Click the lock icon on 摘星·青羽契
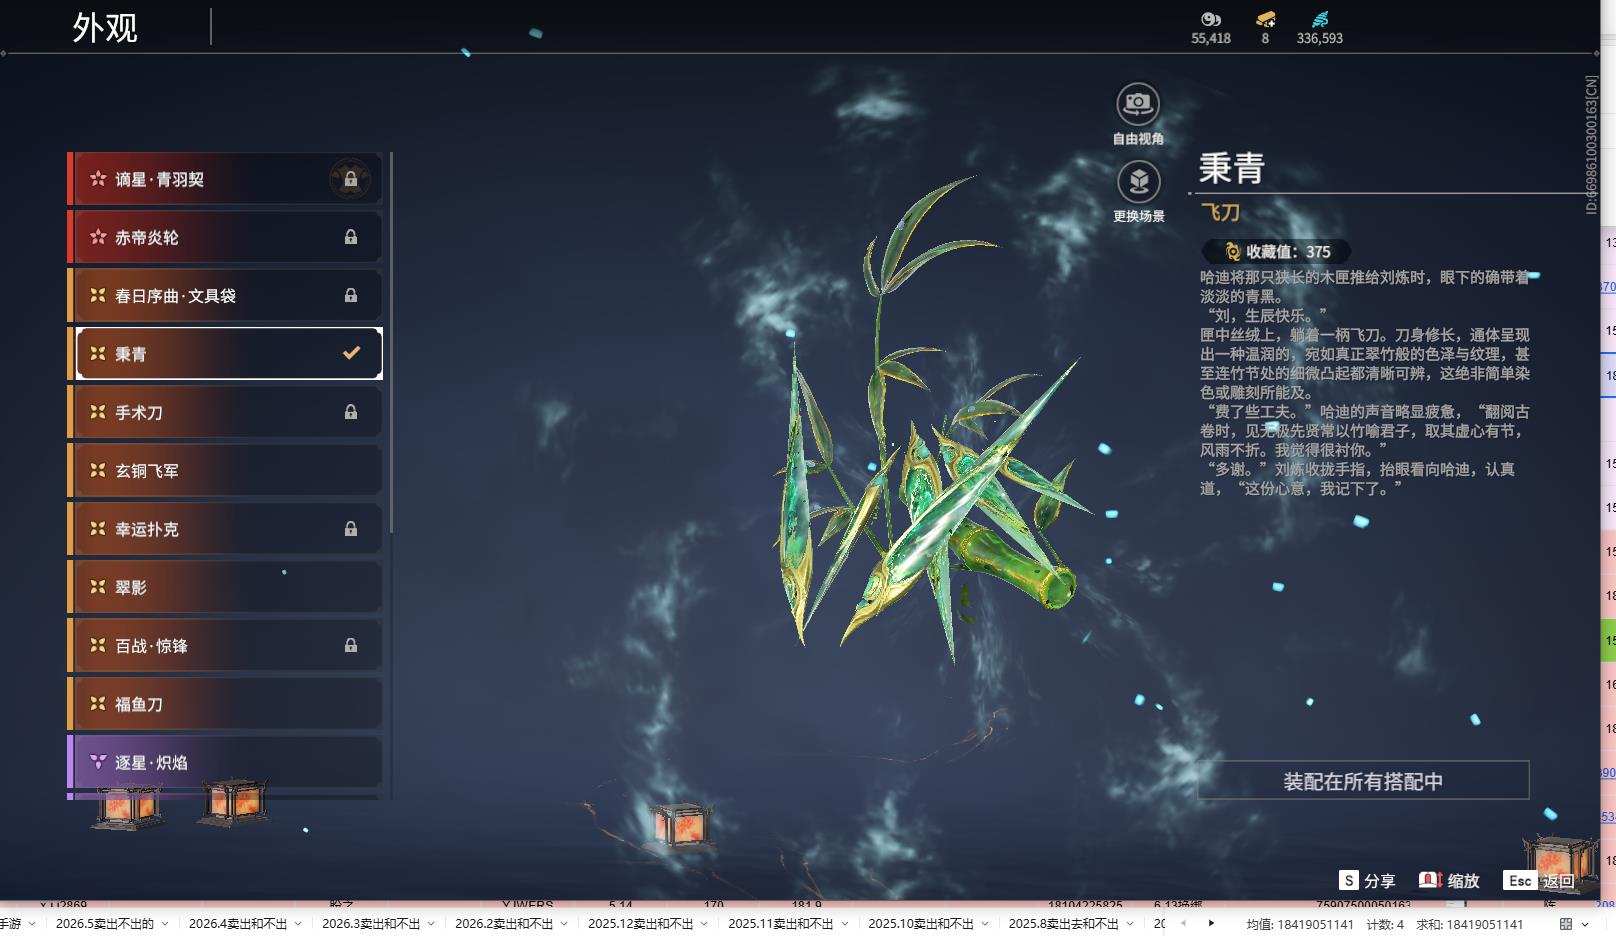 pos(351,179)
